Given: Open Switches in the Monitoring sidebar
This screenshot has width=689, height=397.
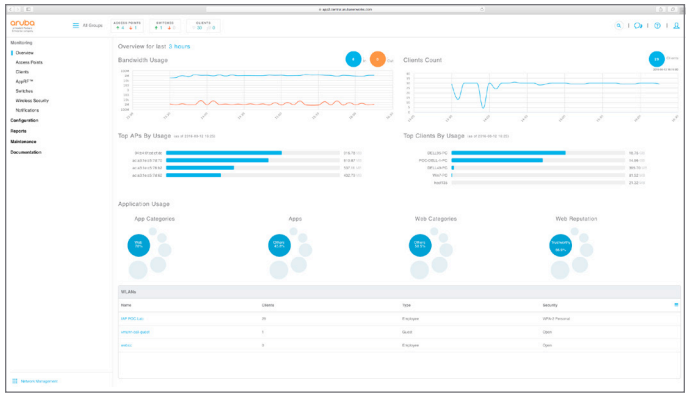Looking at the screenshot, I should pyautogui.click(x=24, y=91).
